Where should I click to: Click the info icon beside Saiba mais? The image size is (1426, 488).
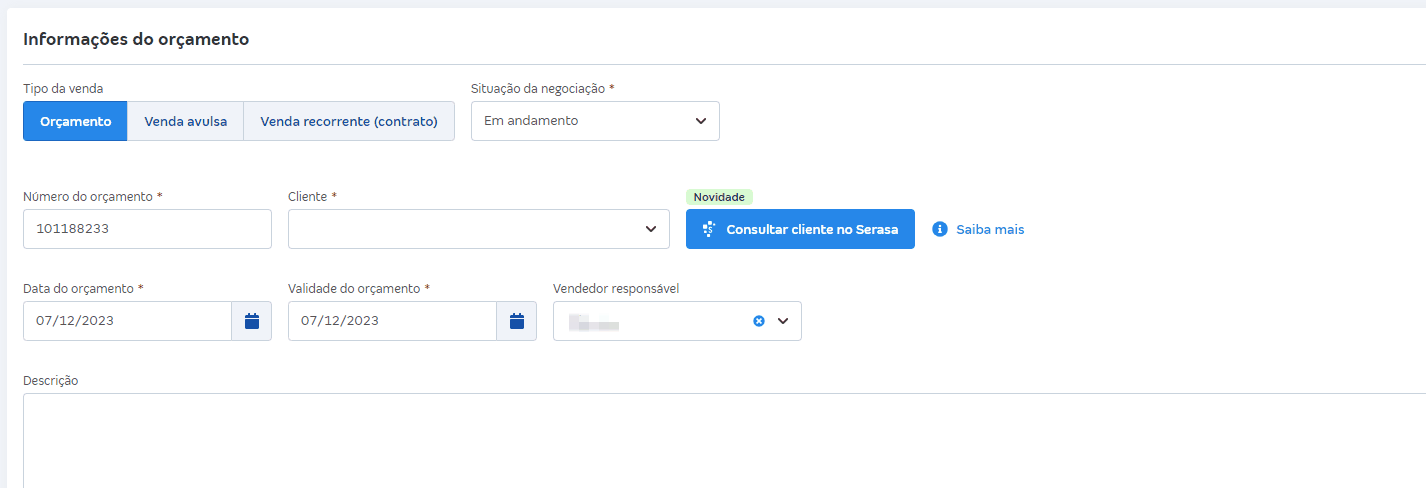point(939,229)
